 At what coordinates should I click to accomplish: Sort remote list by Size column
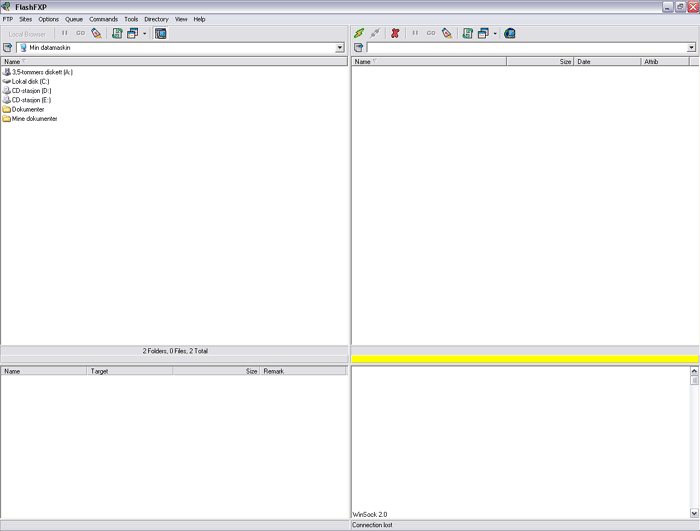point(540,62)
